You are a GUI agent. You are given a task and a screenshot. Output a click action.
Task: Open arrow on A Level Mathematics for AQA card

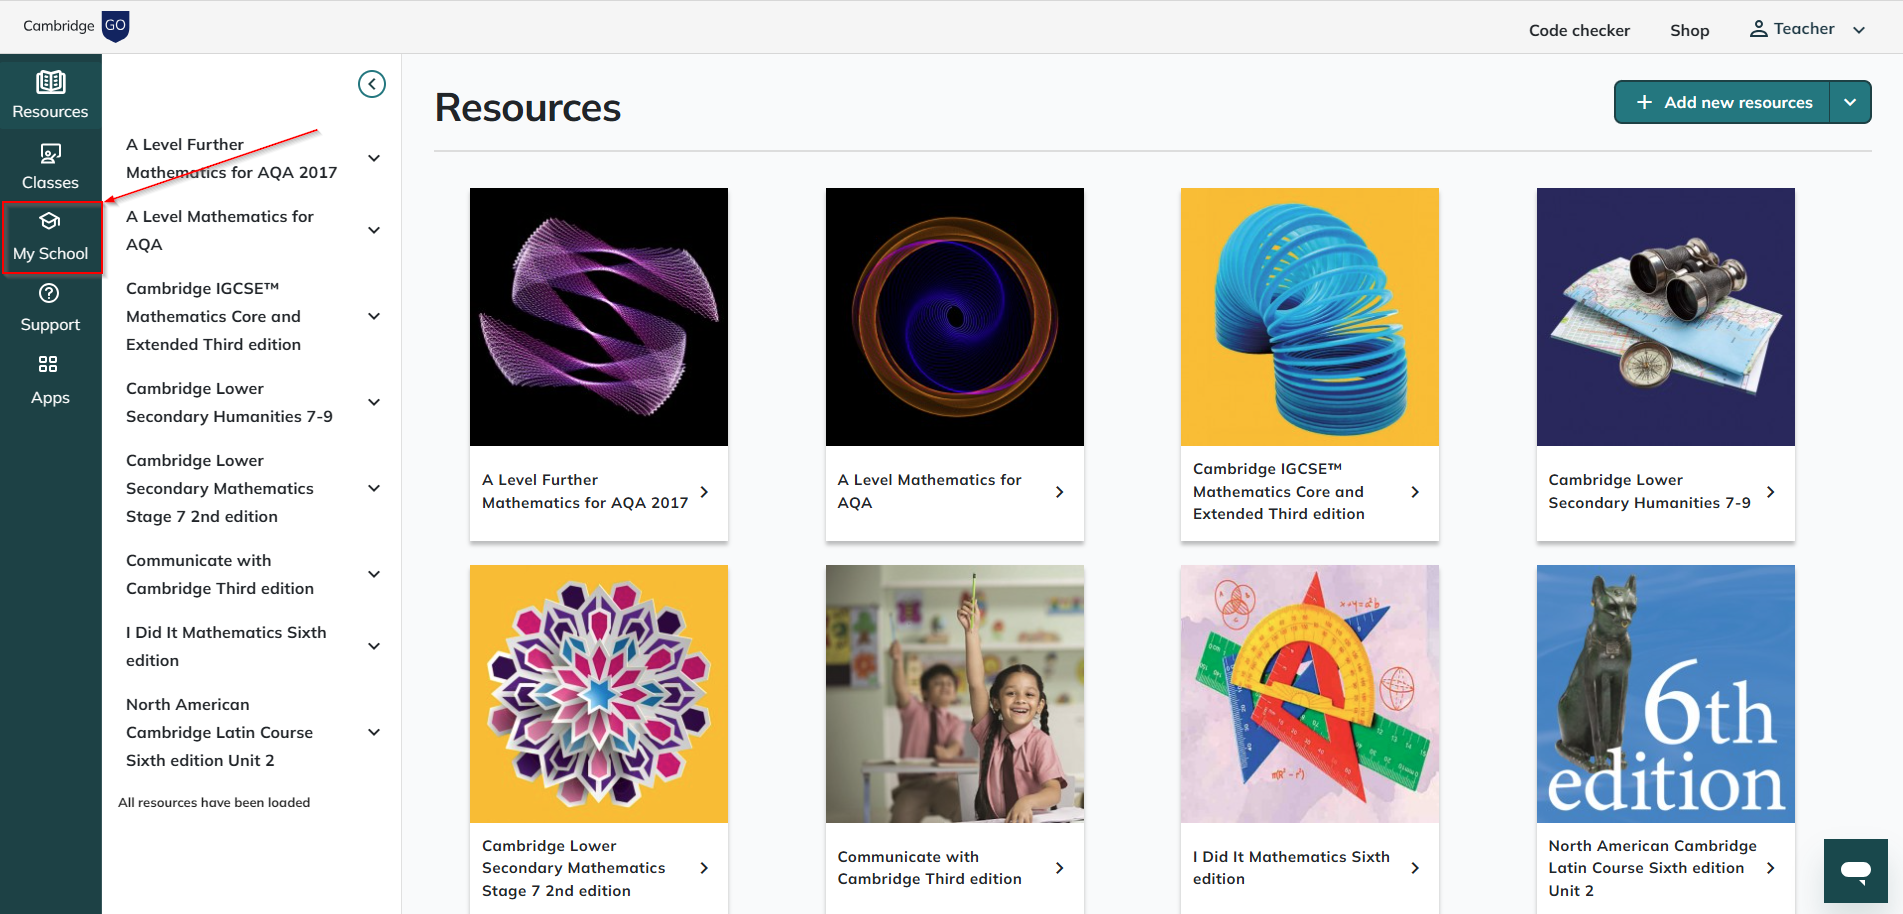(1060, 492)
